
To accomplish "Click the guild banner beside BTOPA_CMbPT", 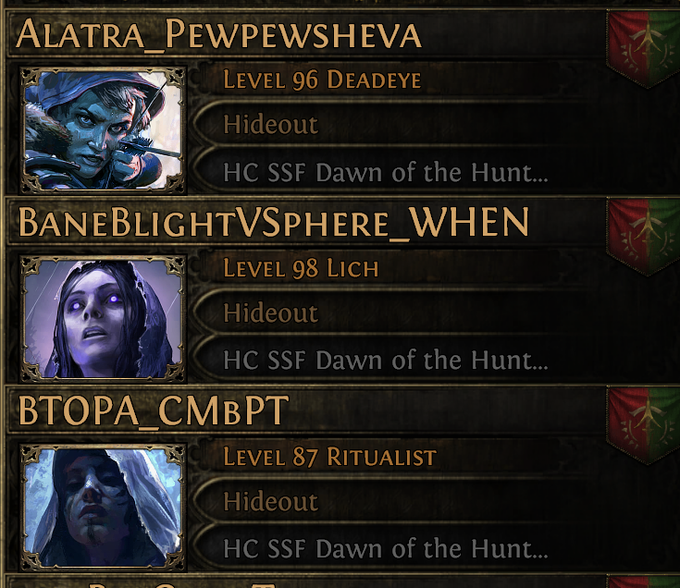I will click(643, 425).
